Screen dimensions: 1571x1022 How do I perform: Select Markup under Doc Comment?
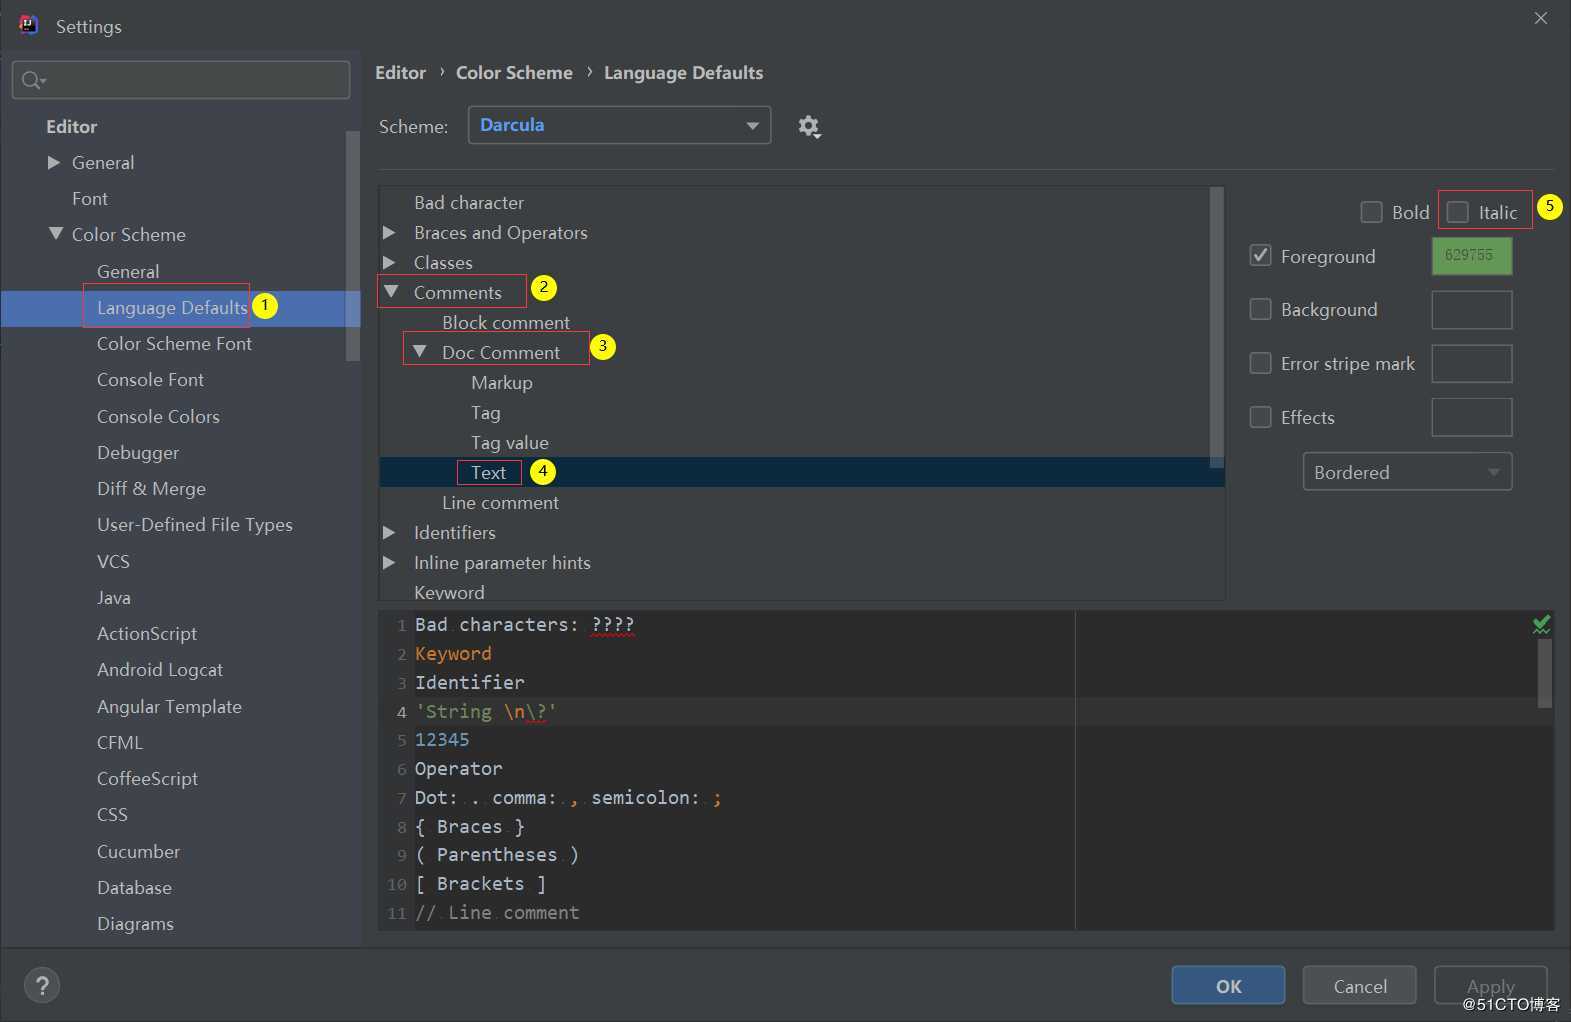point(502,382)
